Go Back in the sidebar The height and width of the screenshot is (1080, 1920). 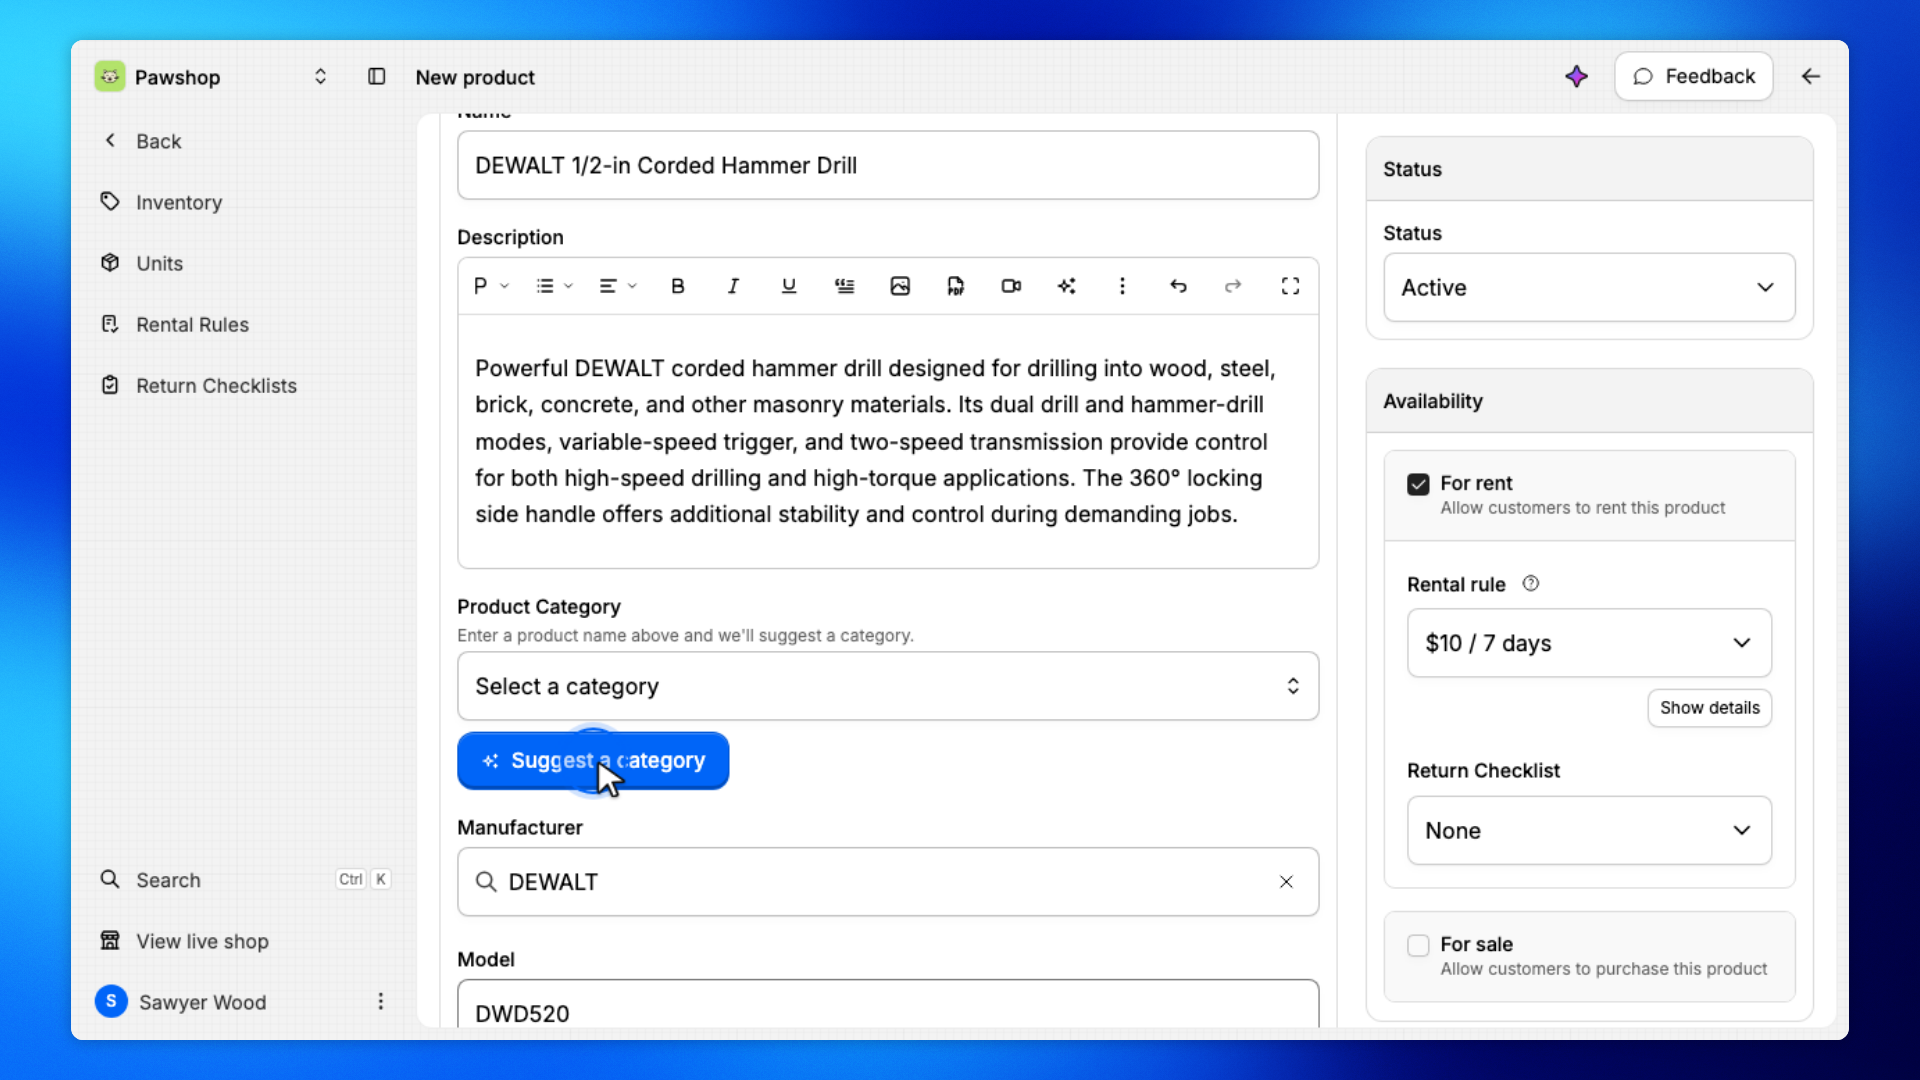[x=141, y=141]
